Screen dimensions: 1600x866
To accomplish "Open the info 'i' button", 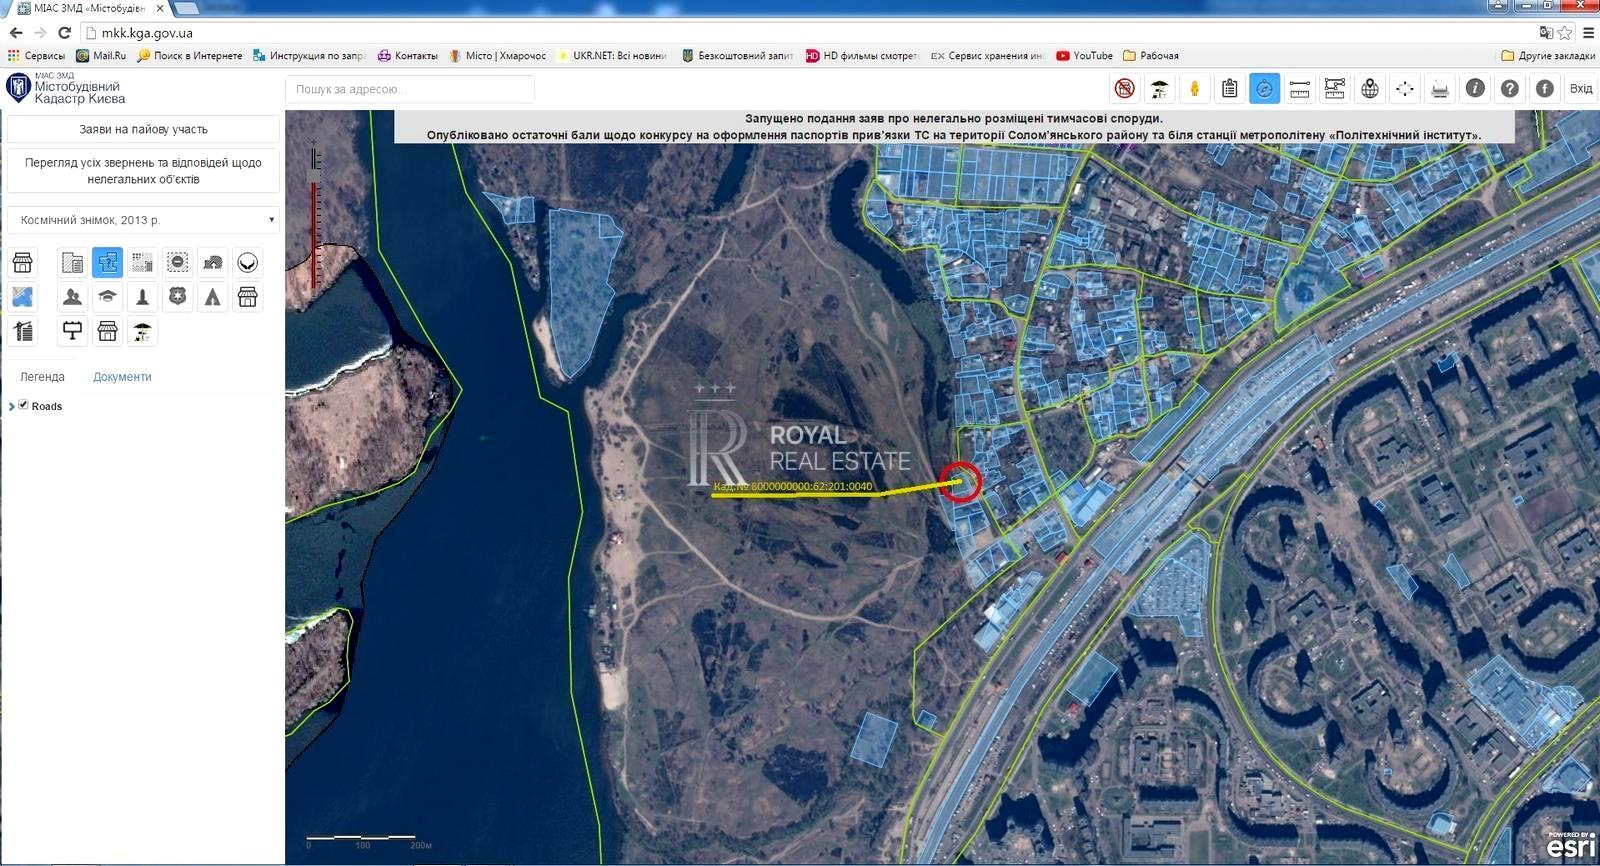I will 1475,89.
